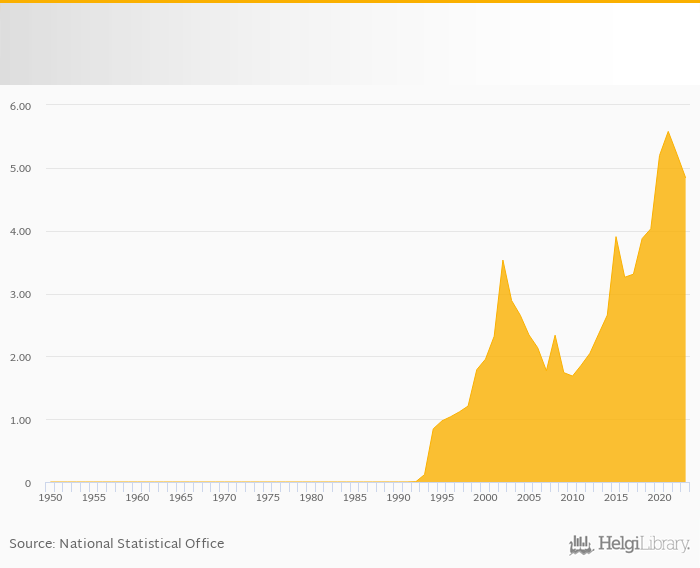Open the HelgiLibrary text link
Image resolution: width=700 pixels, height=568 pixels.
pyautogui.click(x=643, y=545)
